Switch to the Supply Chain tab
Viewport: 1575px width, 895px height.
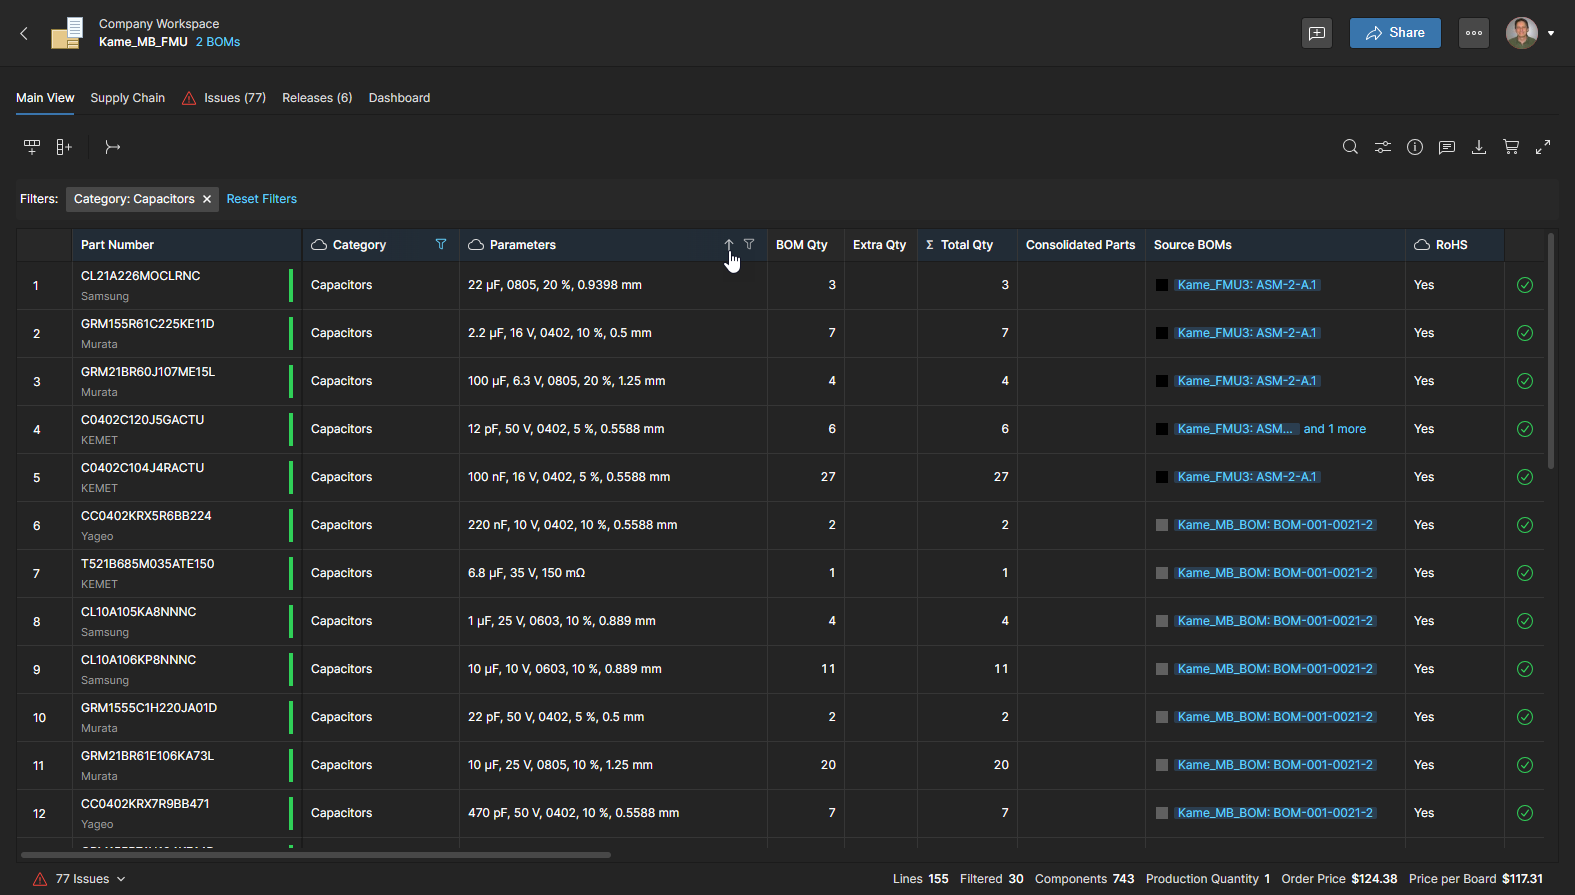[x=127, y=98]
